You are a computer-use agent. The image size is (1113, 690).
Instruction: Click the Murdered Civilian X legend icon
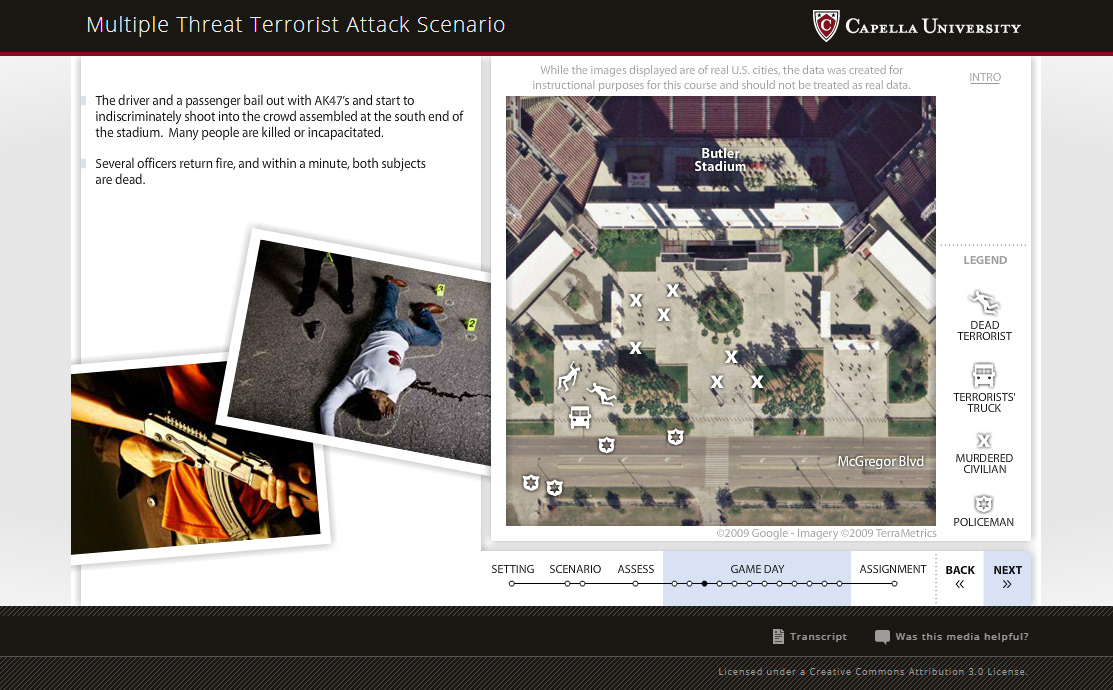pyautogui.click(x=984, y=441)
